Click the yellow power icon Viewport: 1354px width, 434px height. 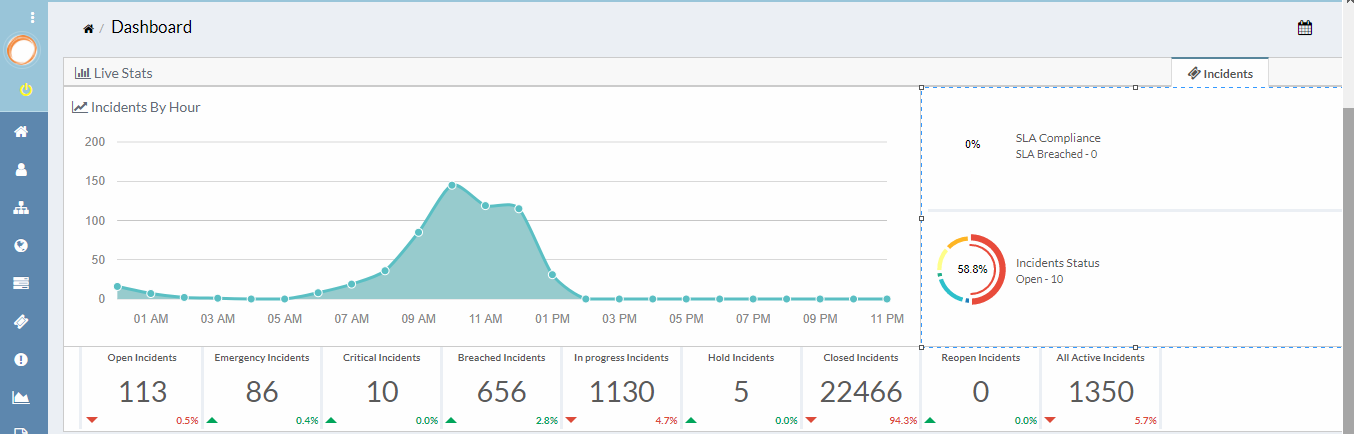[x=26, y=90]
